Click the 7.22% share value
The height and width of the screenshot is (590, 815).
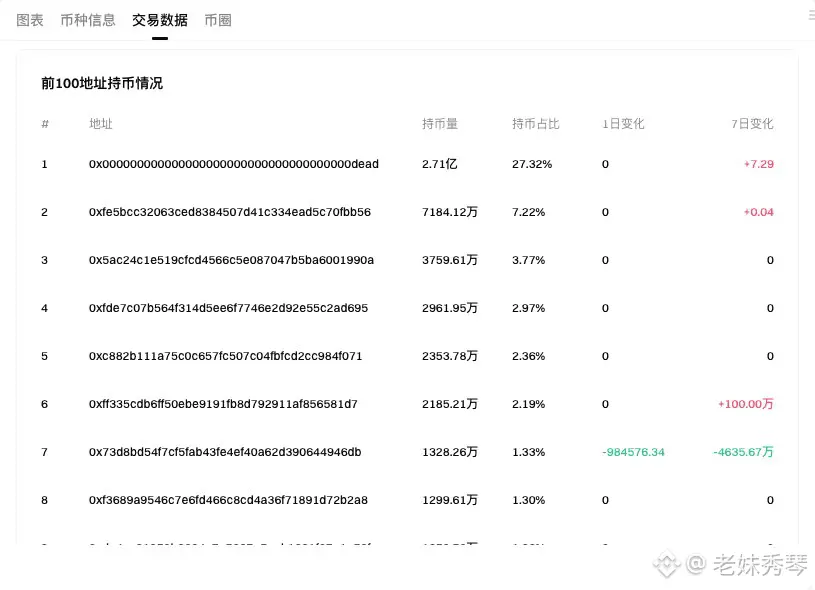point(529,212)
